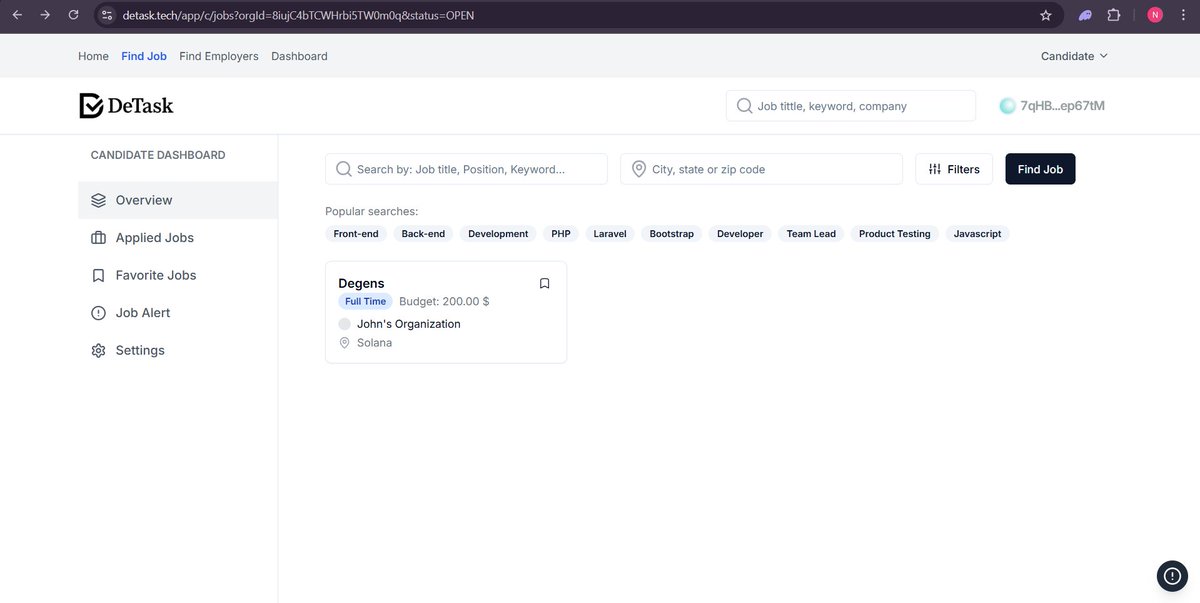Viewport: 1200px width, 603px height.
Task: Click the CANDIDATE DASHBOARD heading
Action: pos(158,155)
